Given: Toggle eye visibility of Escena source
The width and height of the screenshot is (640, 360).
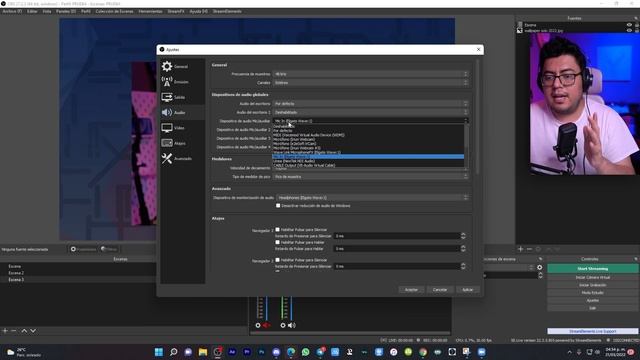Looking at the screenshot, I should point(629,25).
